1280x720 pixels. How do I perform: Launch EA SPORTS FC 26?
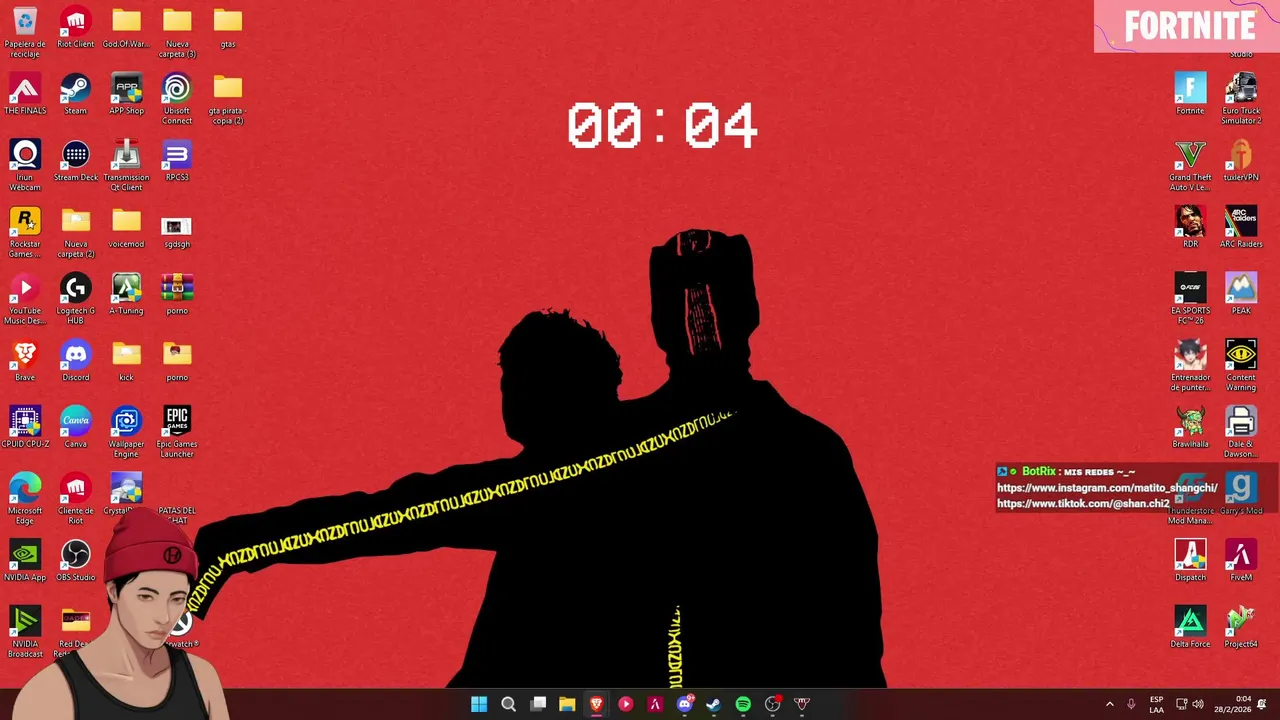click(x=1190, y=299)
